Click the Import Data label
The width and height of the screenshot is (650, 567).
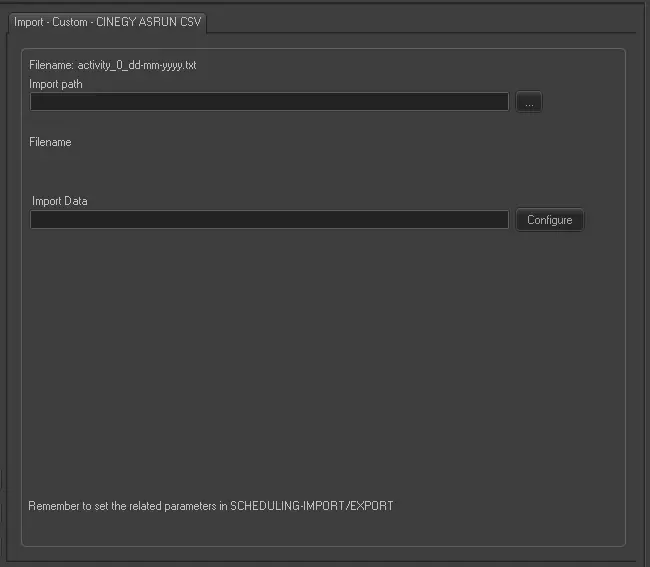[x=60, y=201]
